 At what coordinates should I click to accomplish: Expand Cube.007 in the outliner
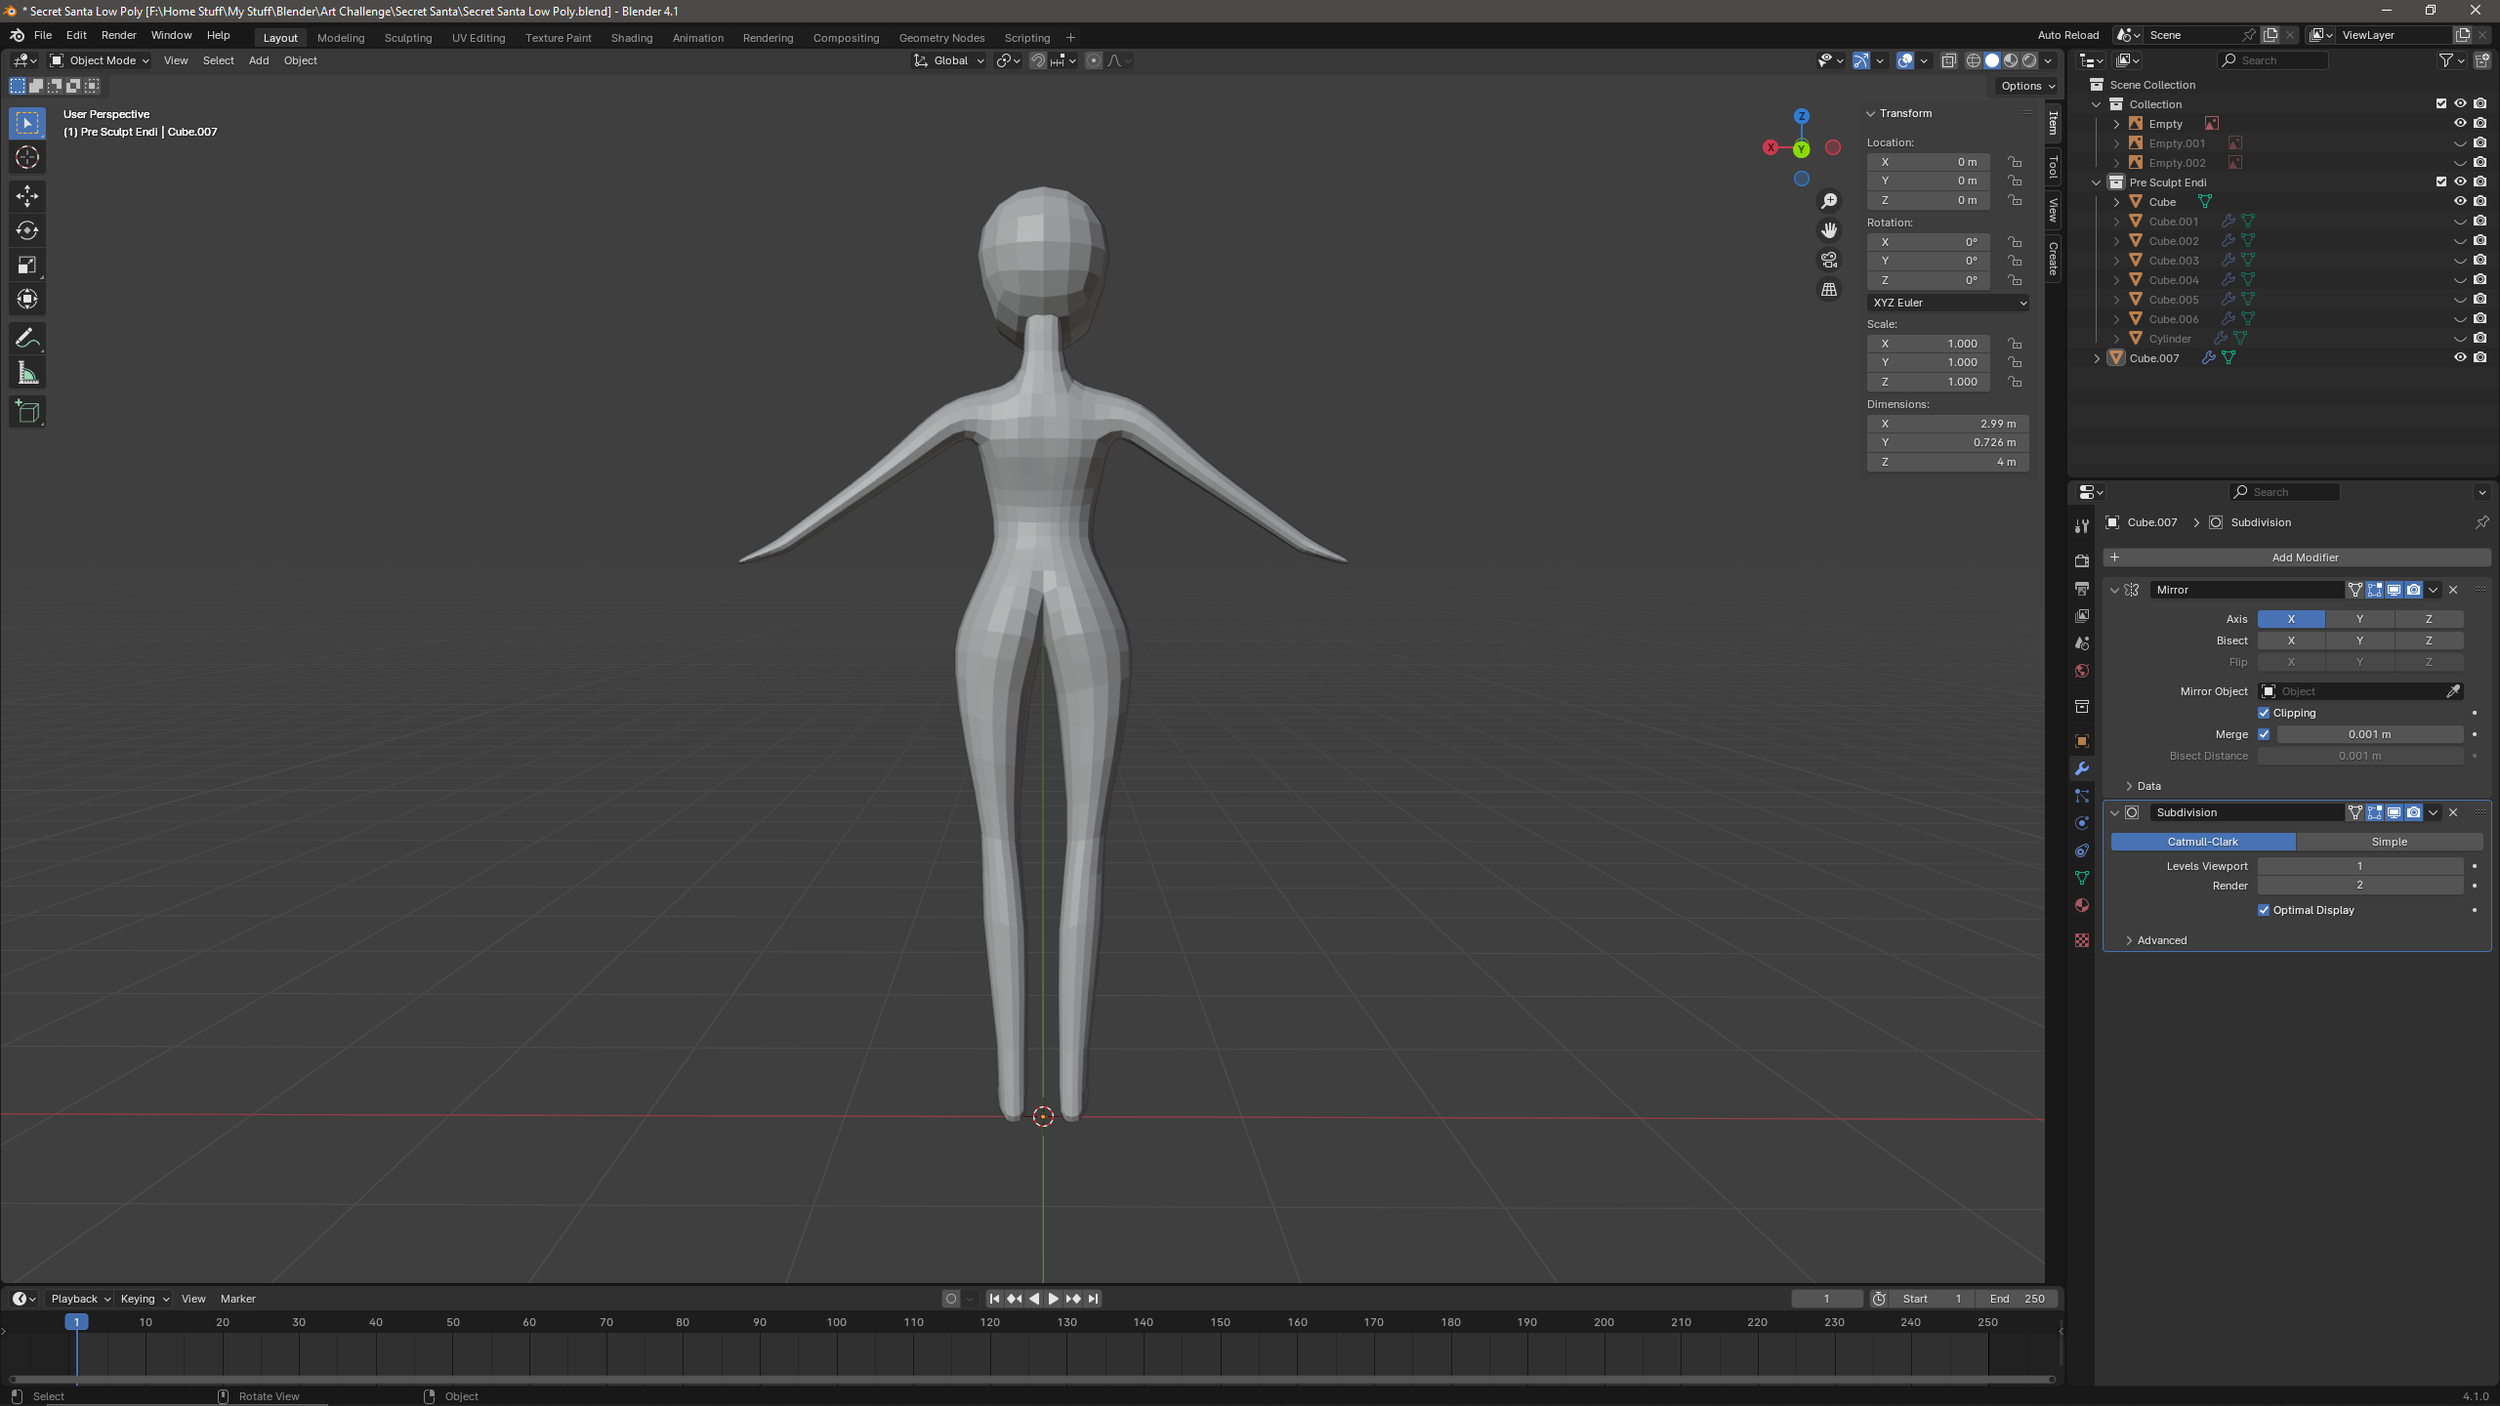pos(2097,358)
